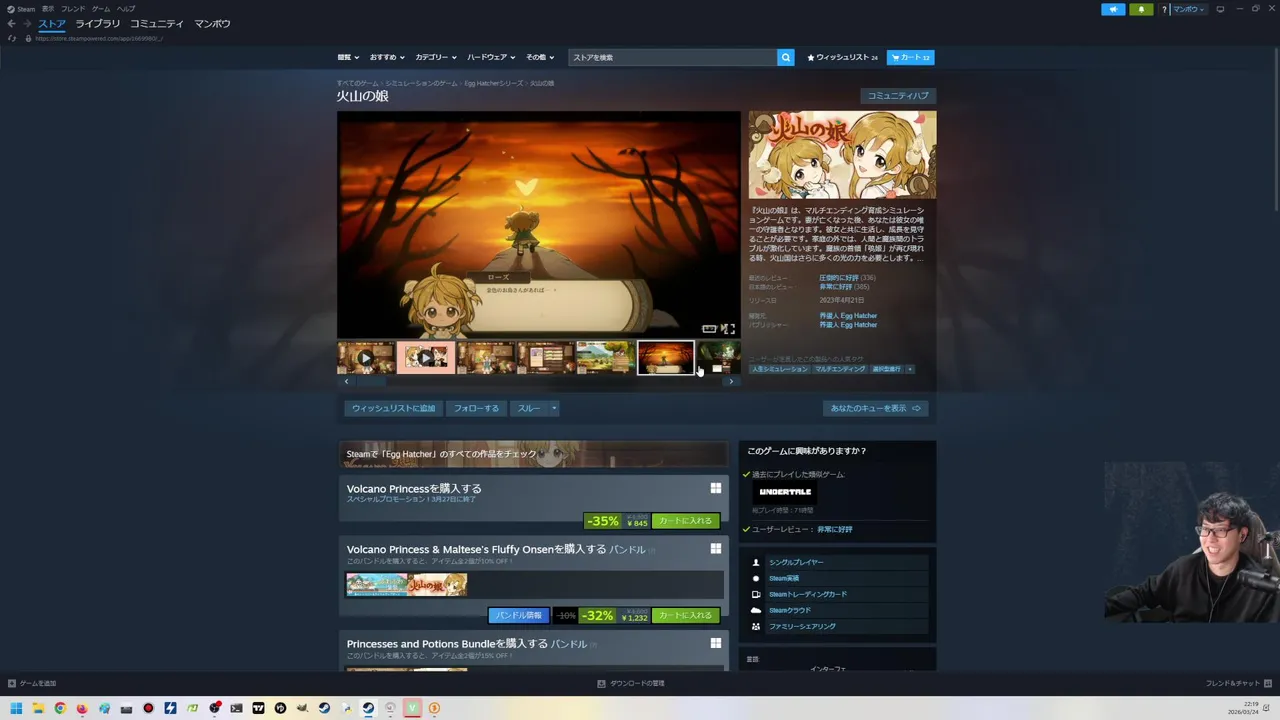
Task: Add Fluffy Onsen bundle to cart at ¥1,232
Action: [685, 615]
